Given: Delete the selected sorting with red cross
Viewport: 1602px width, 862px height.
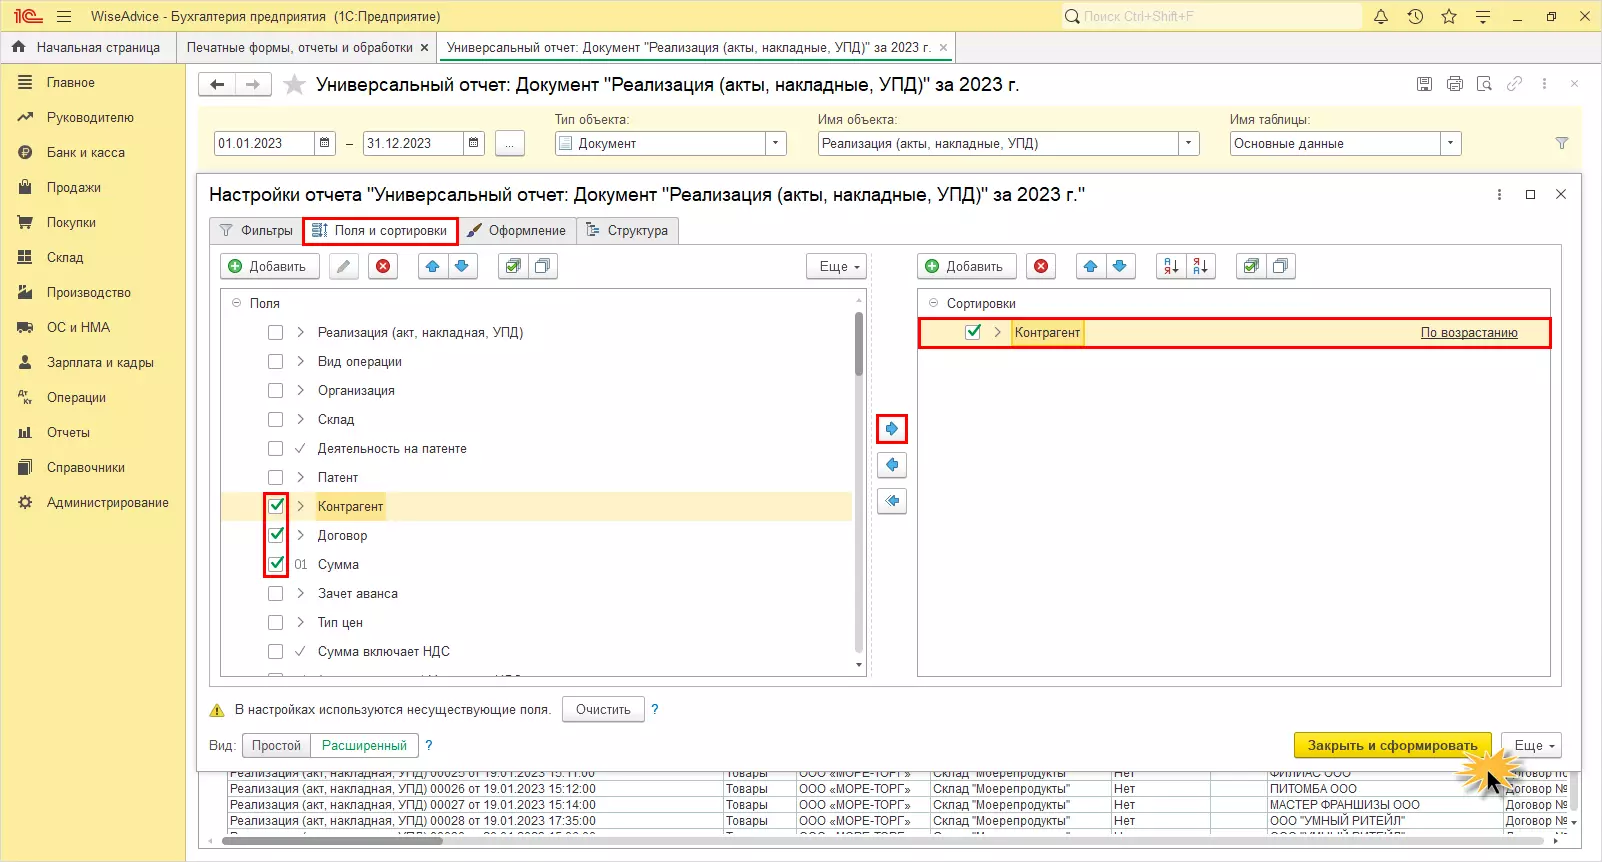Looking at the screenshot, I should [x=1042, y=266].
